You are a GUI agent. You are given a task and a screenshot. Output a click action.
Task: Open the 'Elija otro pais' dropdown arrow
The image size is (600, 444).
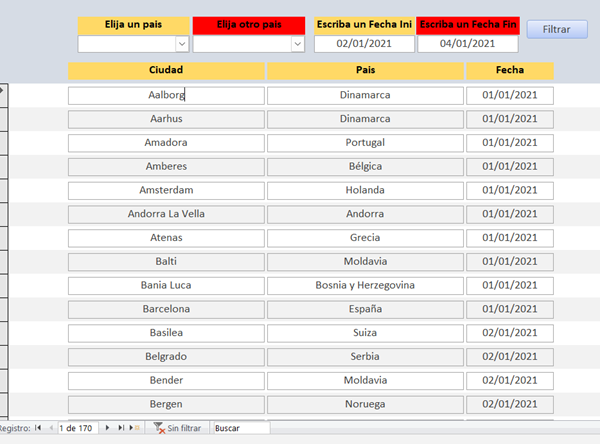[297, 44]
